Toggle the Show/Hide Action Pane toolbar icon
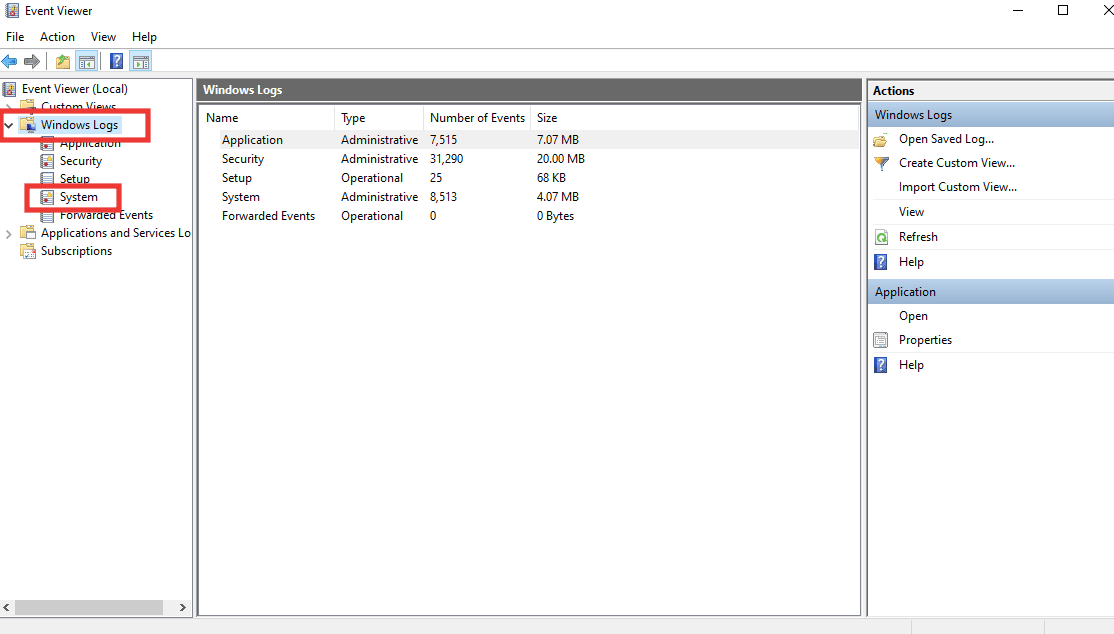This screenshot has height=634, width=1114. [140, 61]
